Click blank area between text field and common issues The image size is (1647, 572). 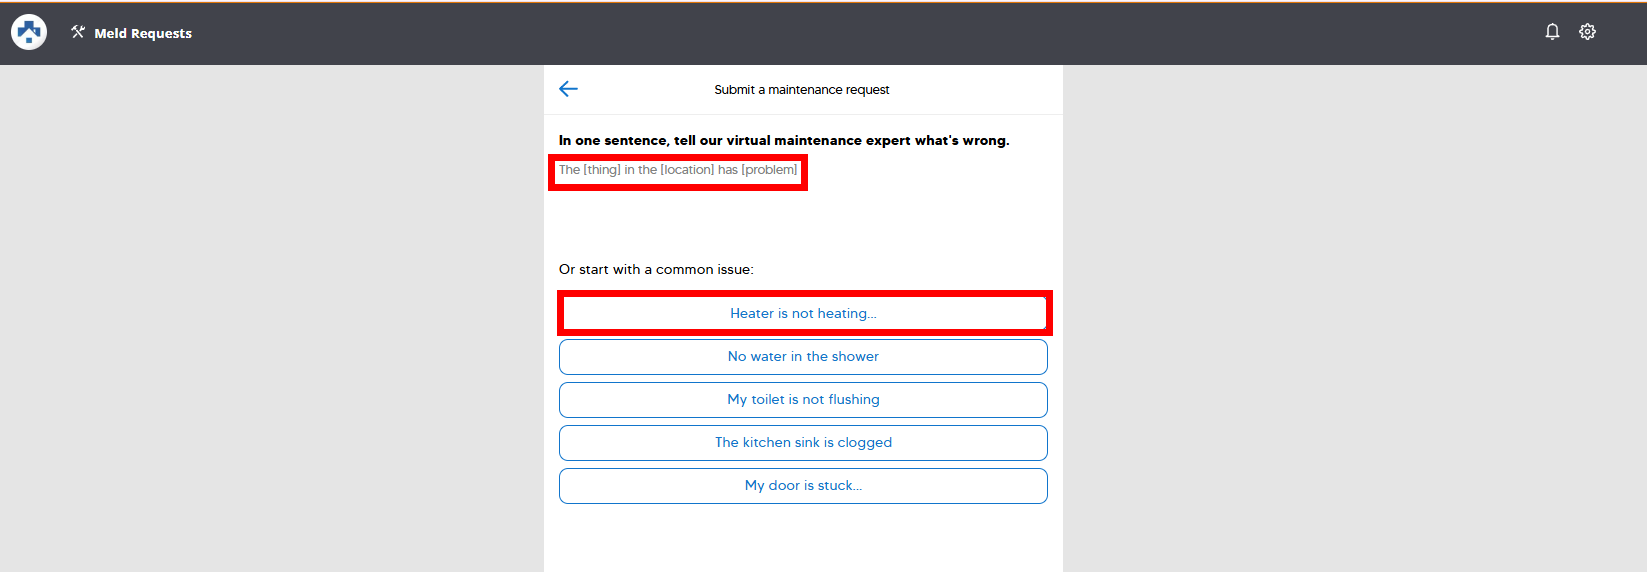click(x=803, y=225)
